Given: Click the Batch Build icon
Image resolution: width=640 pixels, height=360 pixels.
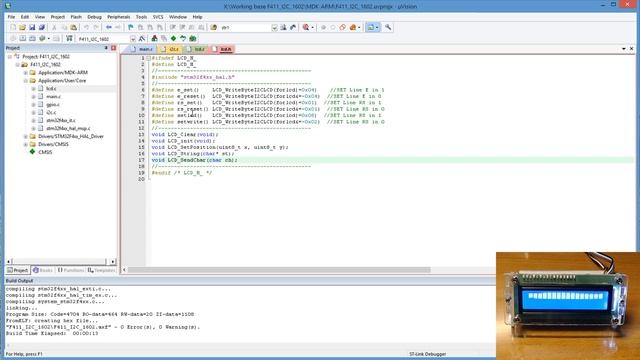Looking at the screenshot, I should tap(42, 38).
